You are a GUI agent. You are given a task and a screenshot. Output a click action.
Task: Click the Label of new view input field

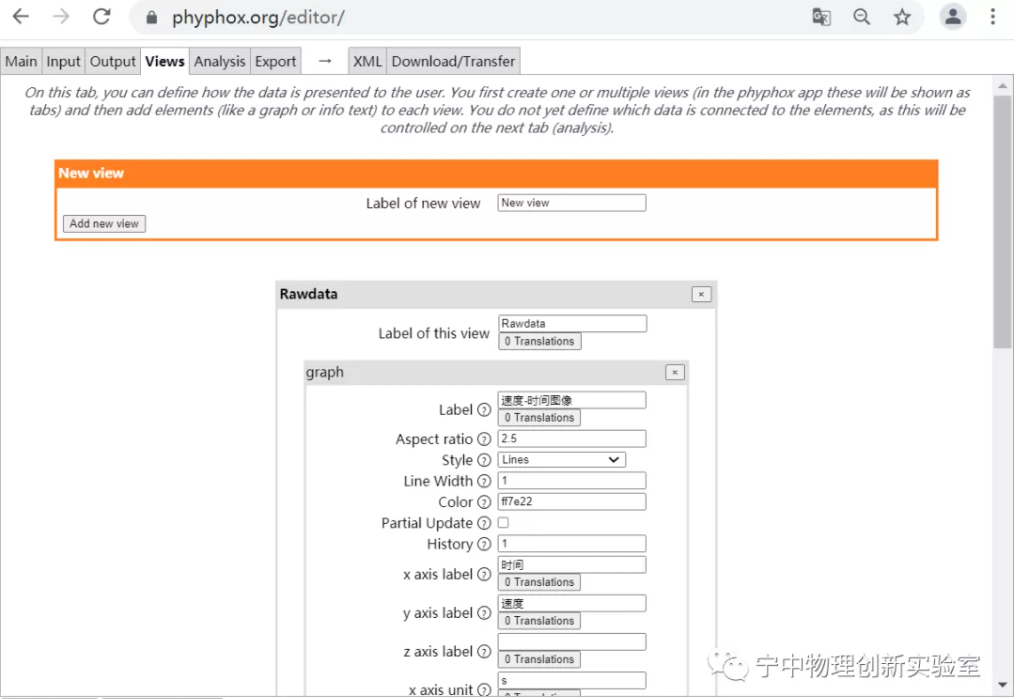(x=571, y=202)
